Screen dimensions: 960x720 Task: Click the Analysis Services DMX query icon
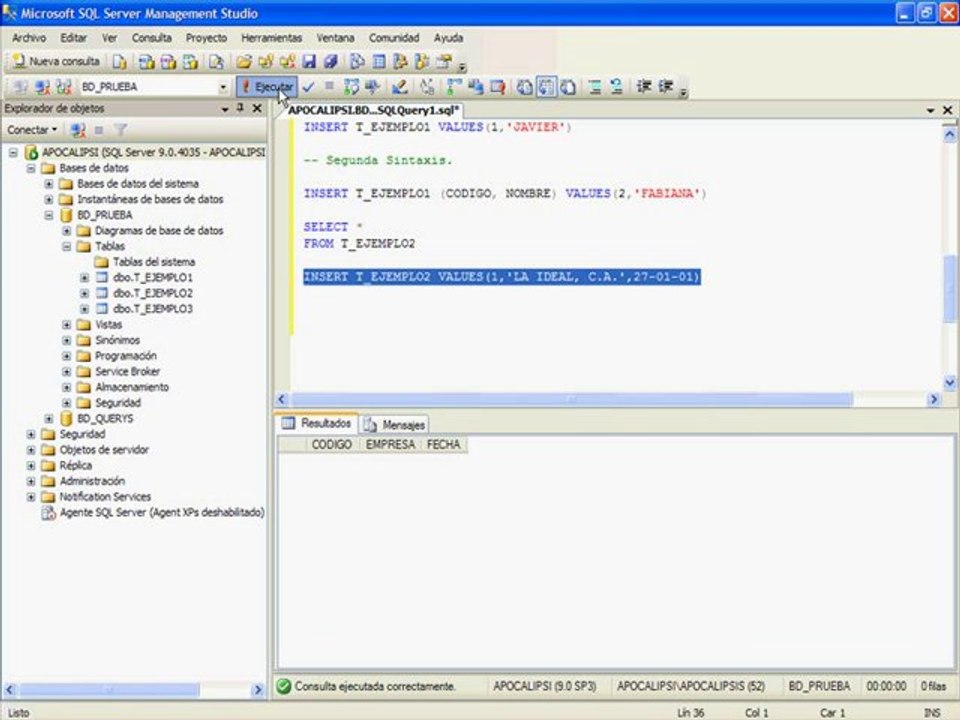[x=168, y=62]
